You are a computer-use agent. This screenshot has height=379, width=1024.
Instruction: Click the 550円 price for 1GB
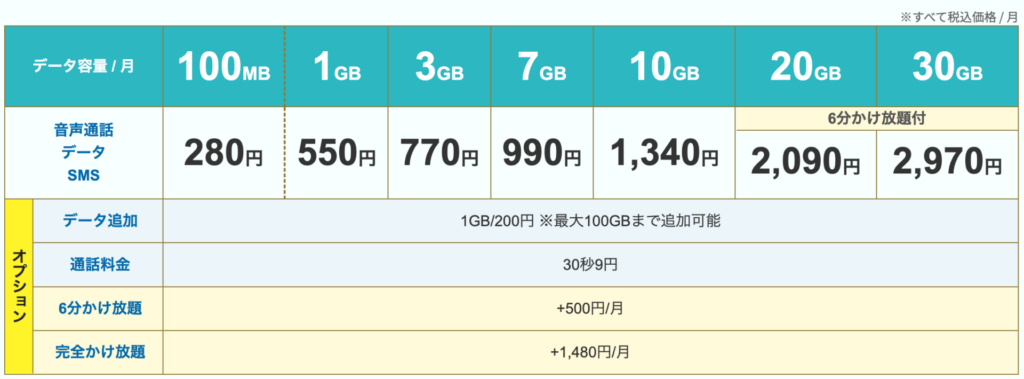point(337,153)
